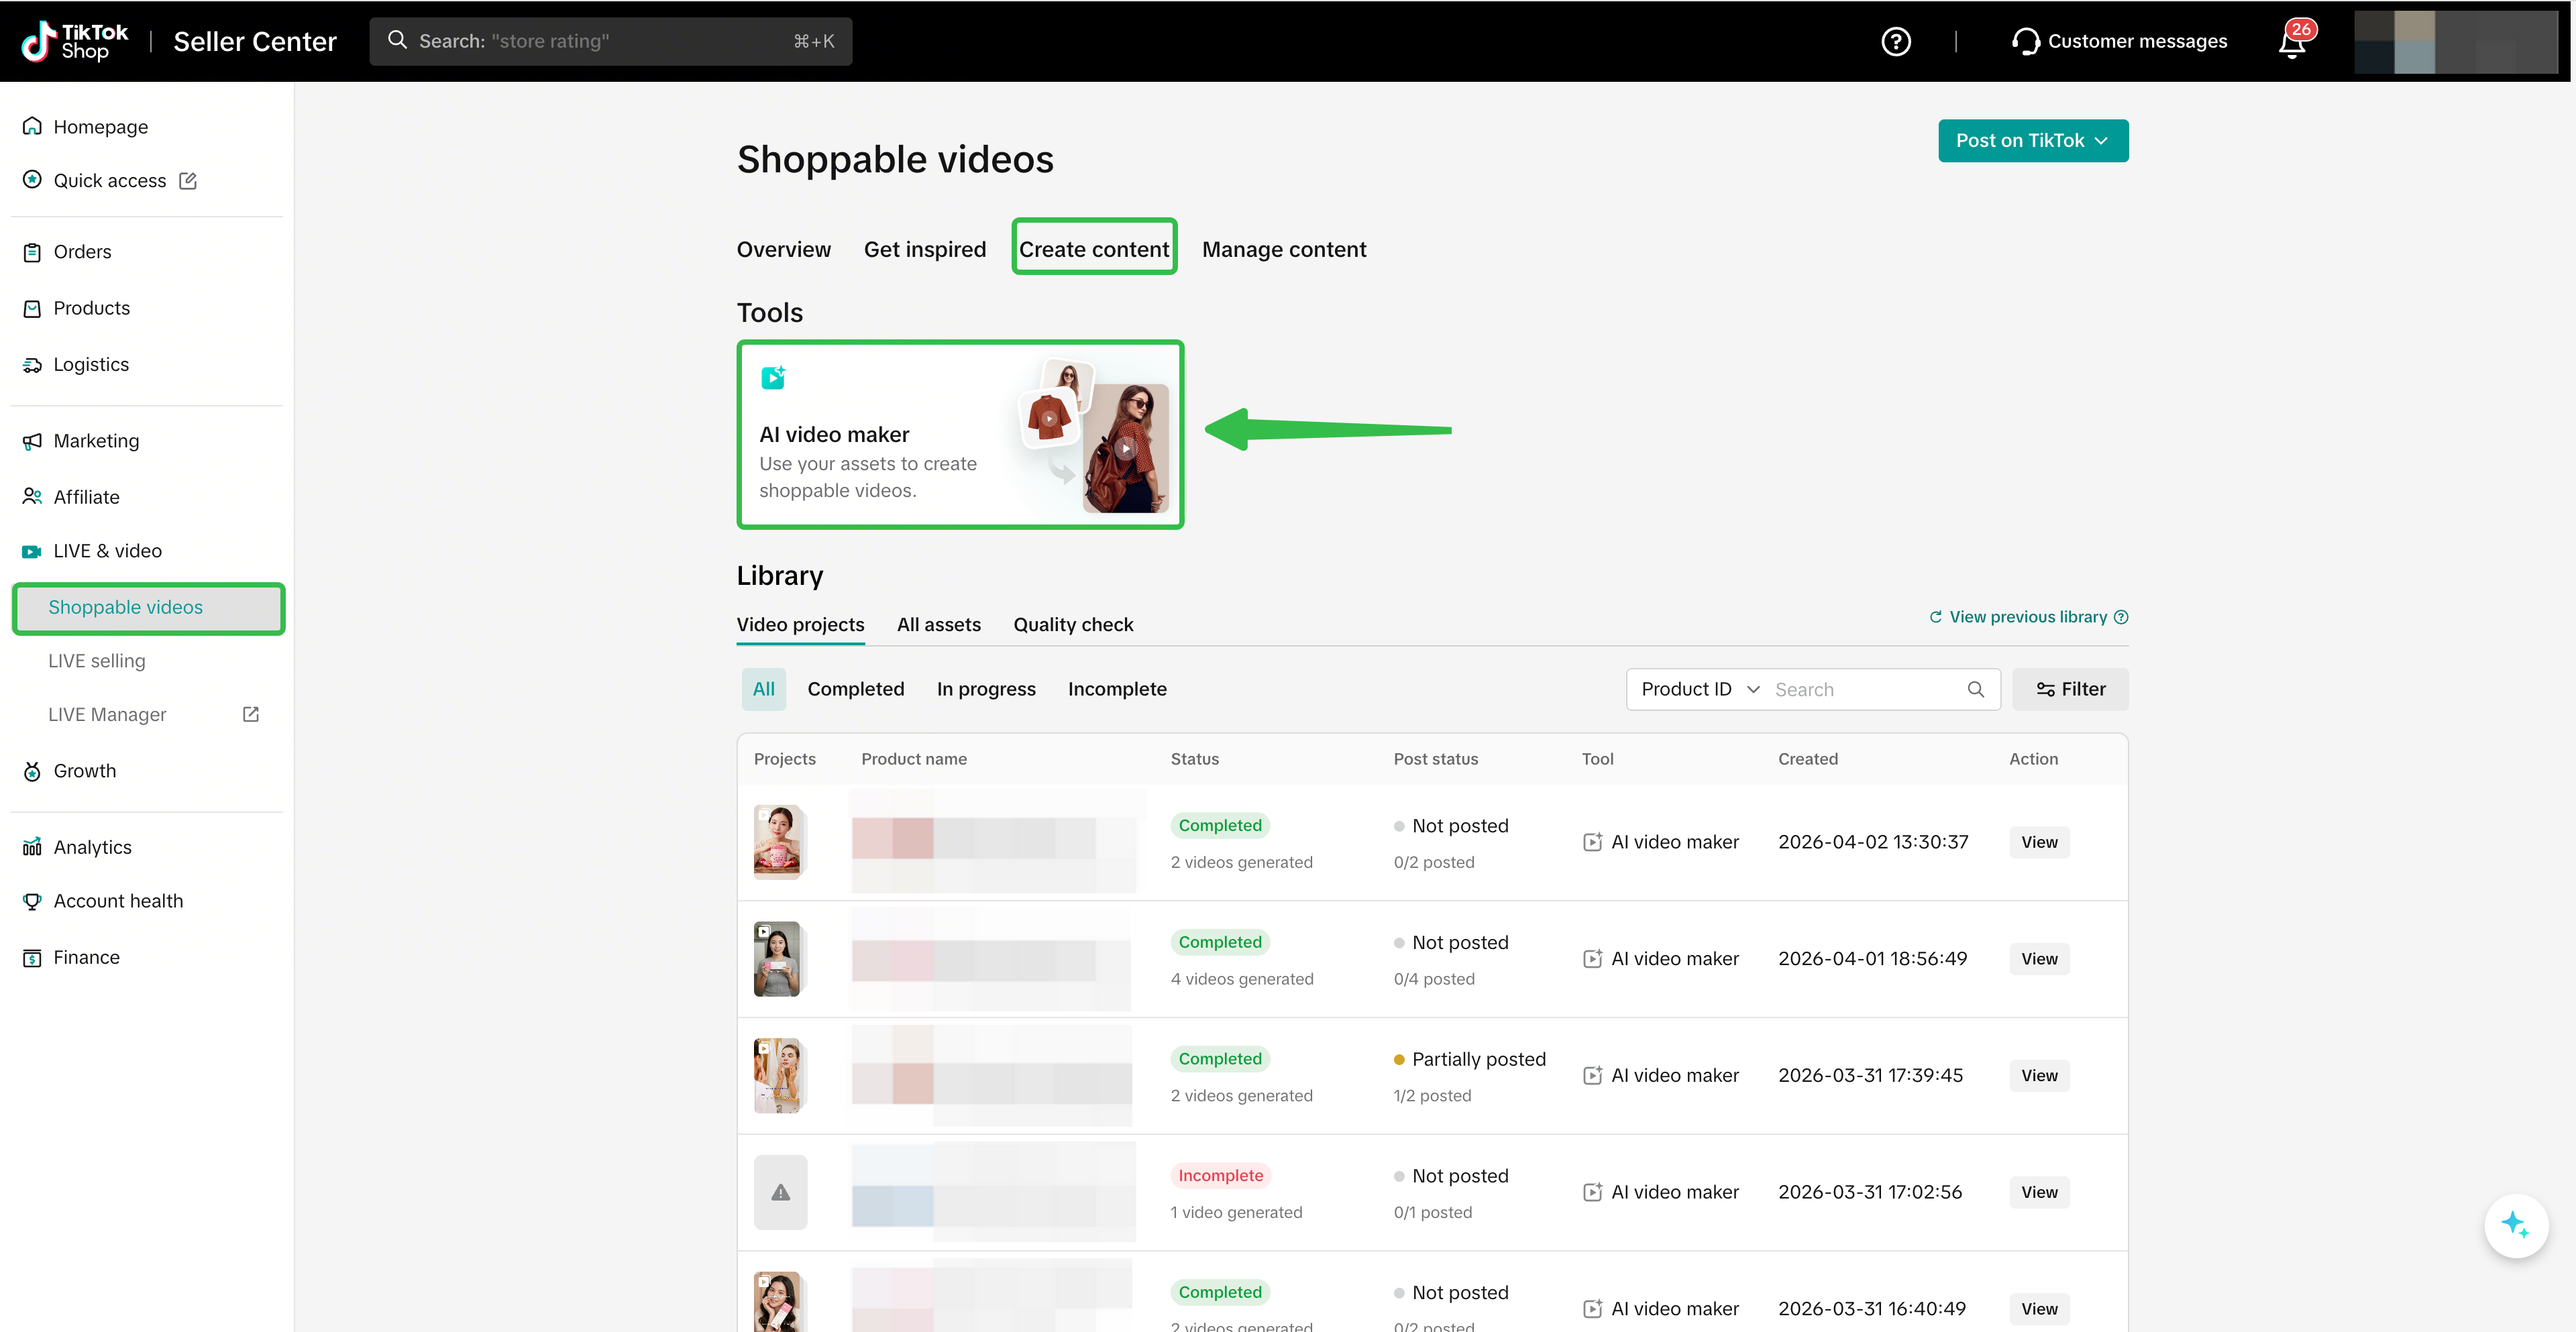Click the headset icon for Customer messages

coord(2025,41)
